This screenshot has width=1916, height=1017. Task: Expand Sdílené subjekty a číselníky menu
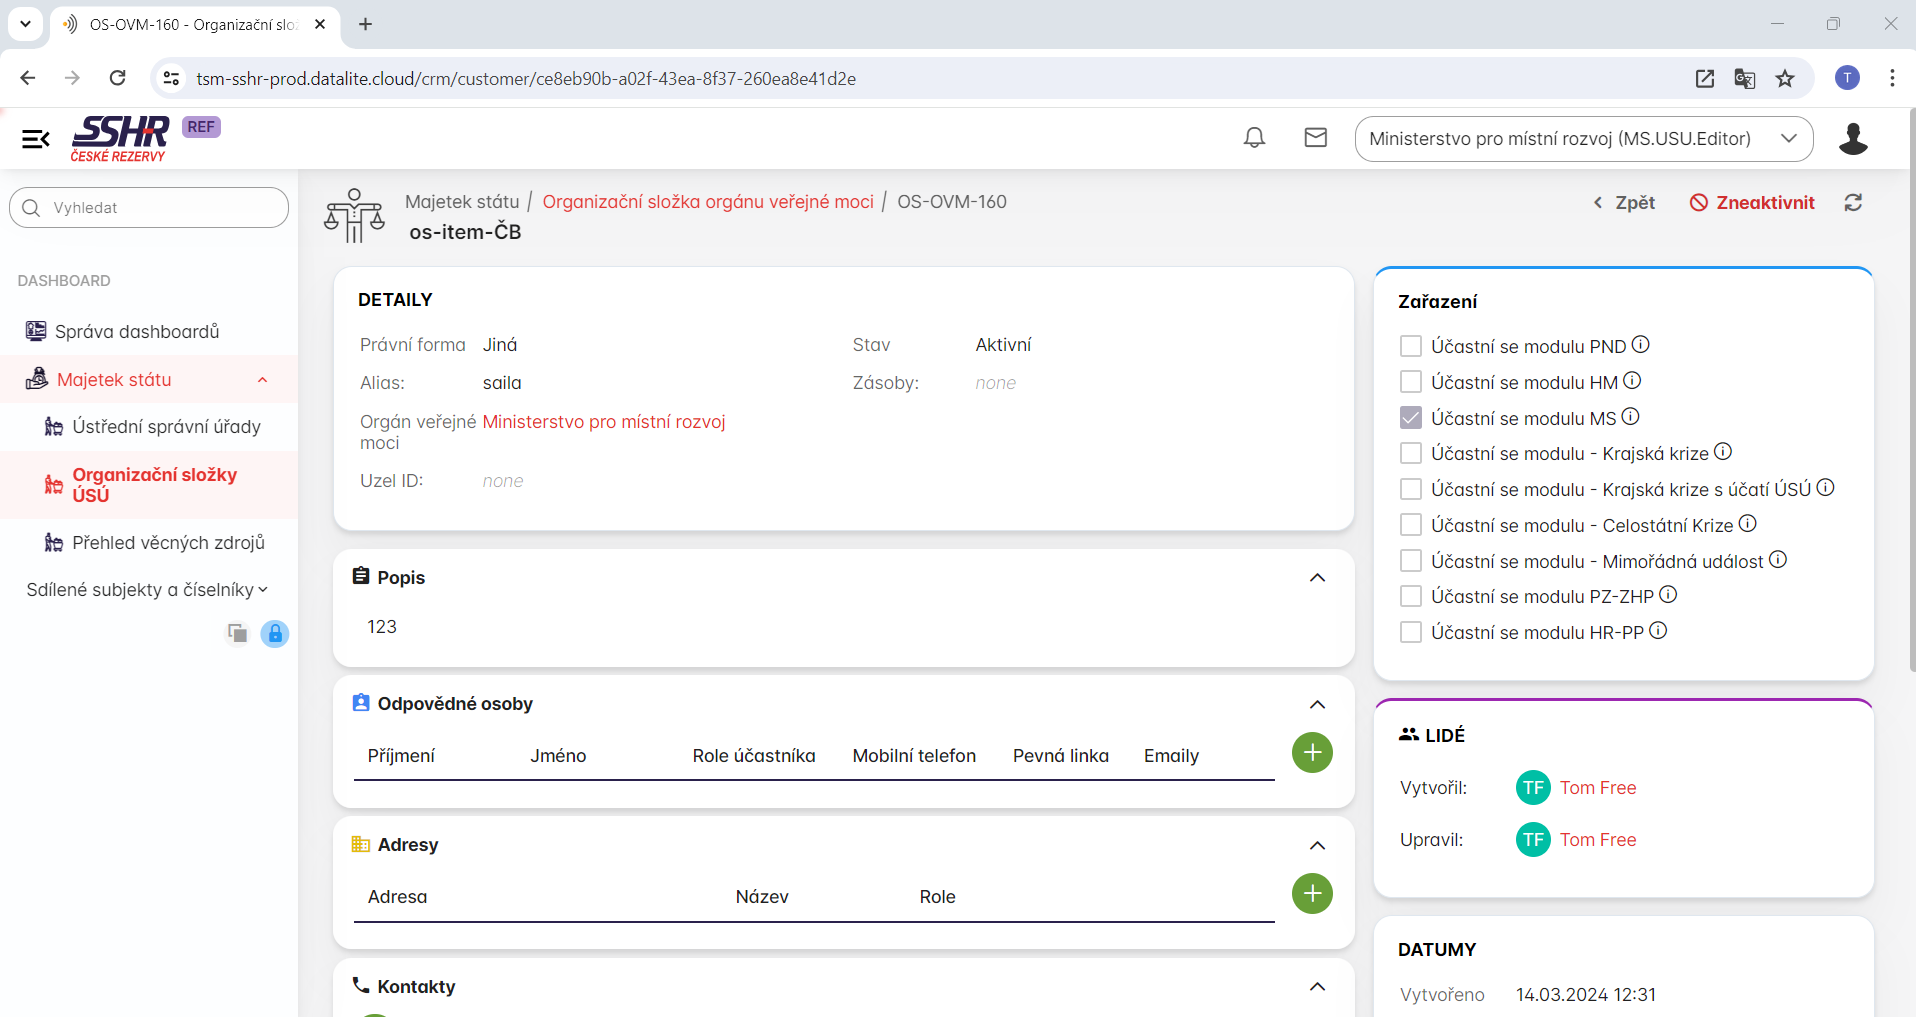[147, 590]
